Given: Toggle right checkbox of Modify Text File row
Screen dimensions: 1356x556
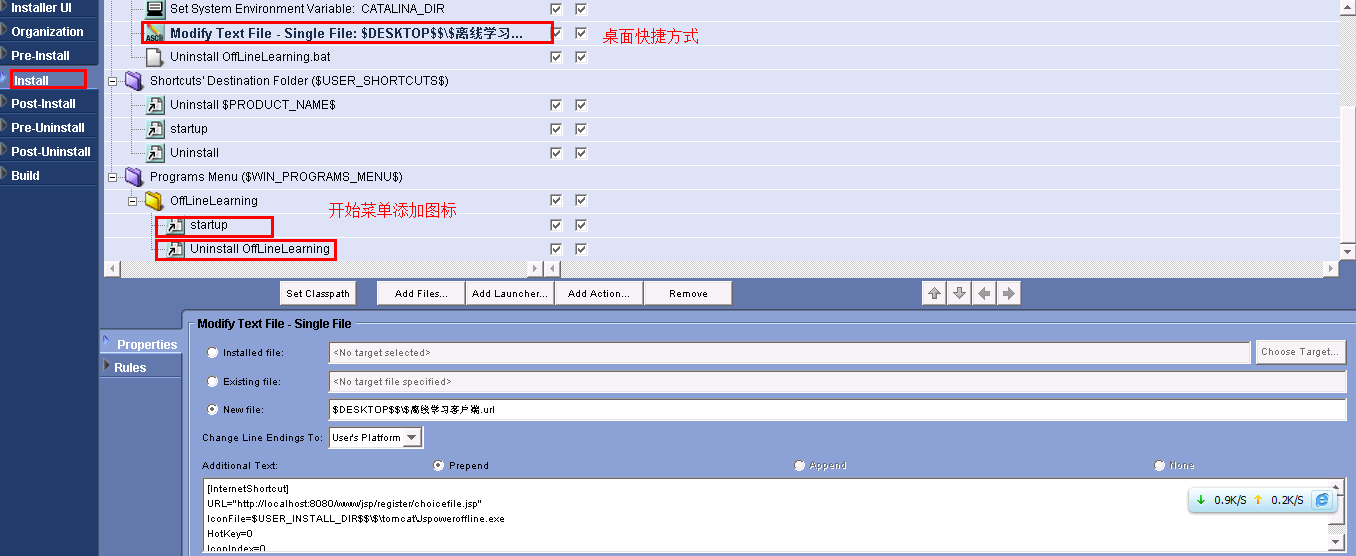Looking at the screenshot, I should click(581, 33).
